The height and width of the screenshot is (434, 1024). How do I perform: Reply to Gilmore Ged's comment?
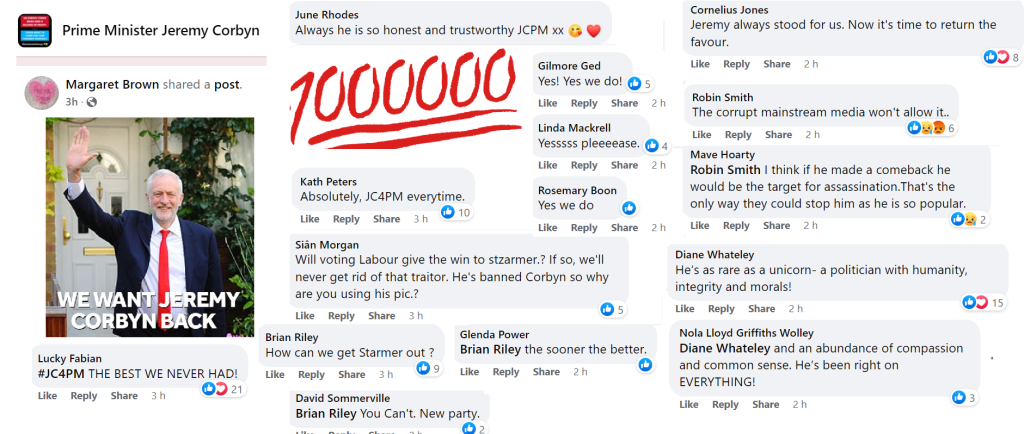pyautogui.click(x=584, y=103)
